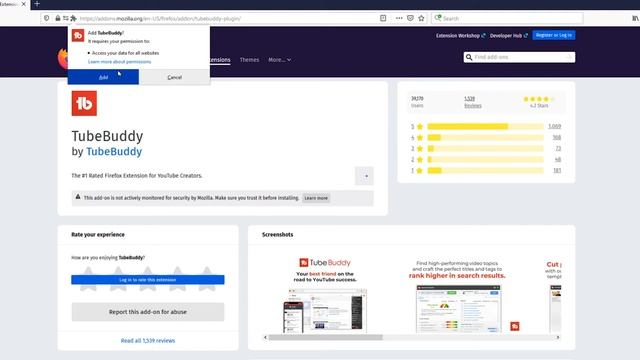This screenshot has height=360, width=640.
Task: Bookmark this page with star icon
Action: click(421, 18)
